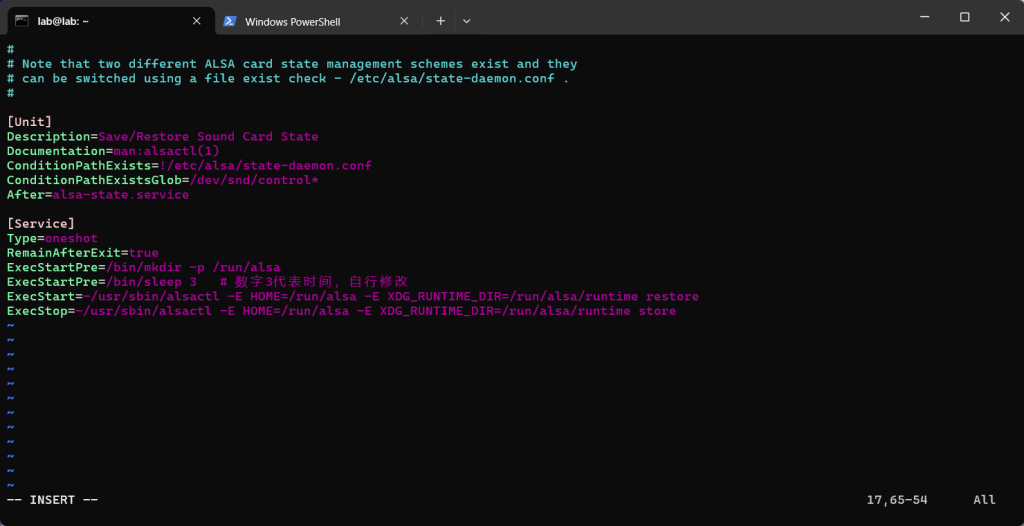Open a new tab with plus button
This screenshot has width=1024, height=526.
[x=440, y=20]
